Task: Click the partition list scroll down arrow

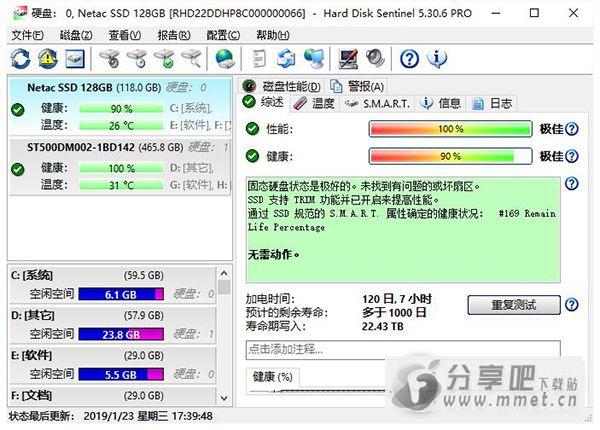Action: pyautogui.click(x=224, y=398)
